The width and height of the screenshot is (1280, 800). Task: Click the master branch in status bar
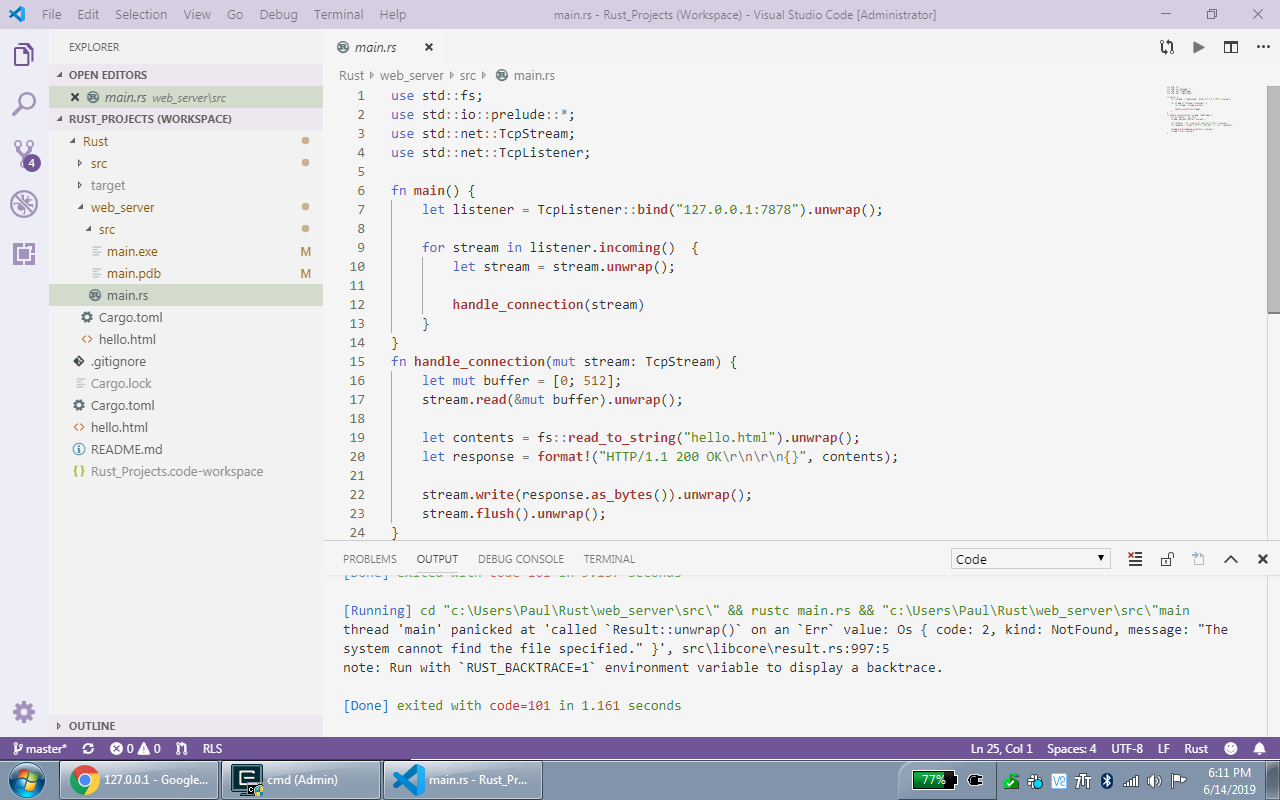pos(40,748)
